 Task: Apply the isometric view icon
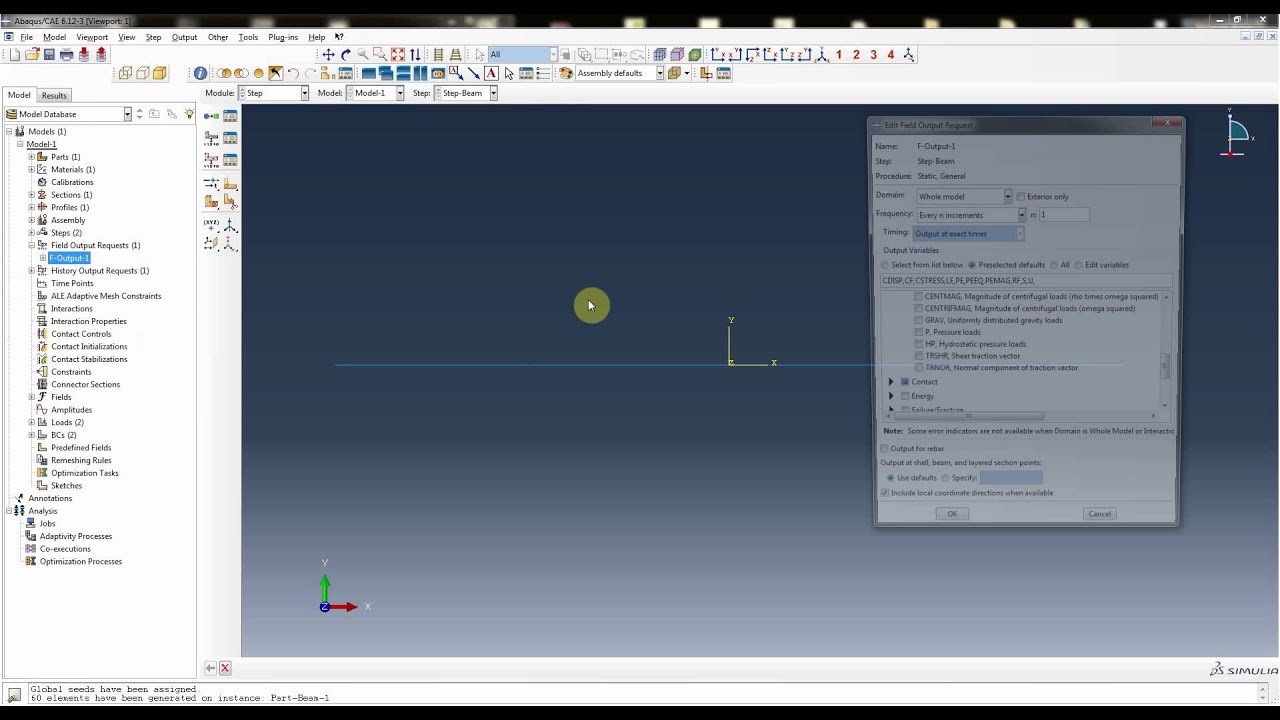pyautogui.click(x=822, y=55)
